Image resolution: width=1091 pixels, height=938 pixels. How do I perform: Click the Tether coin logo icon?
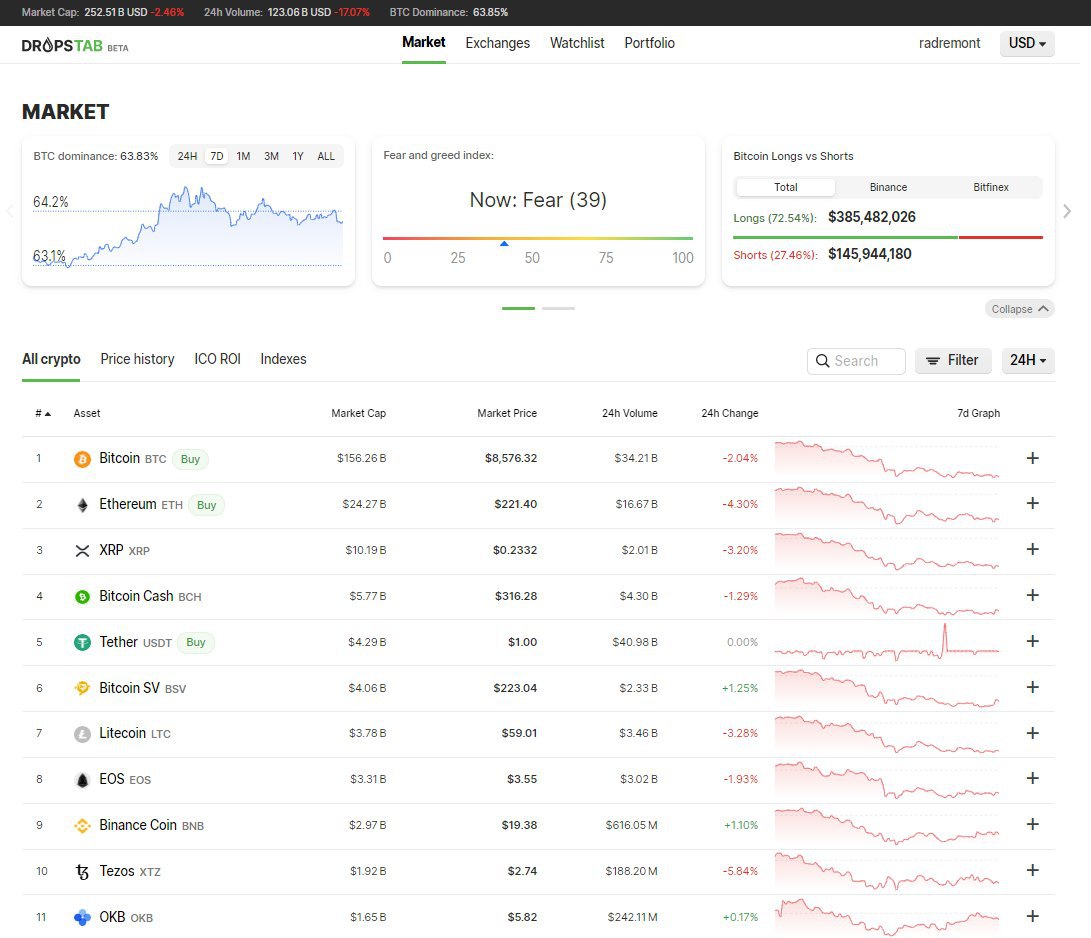click(x=82, y=643)
